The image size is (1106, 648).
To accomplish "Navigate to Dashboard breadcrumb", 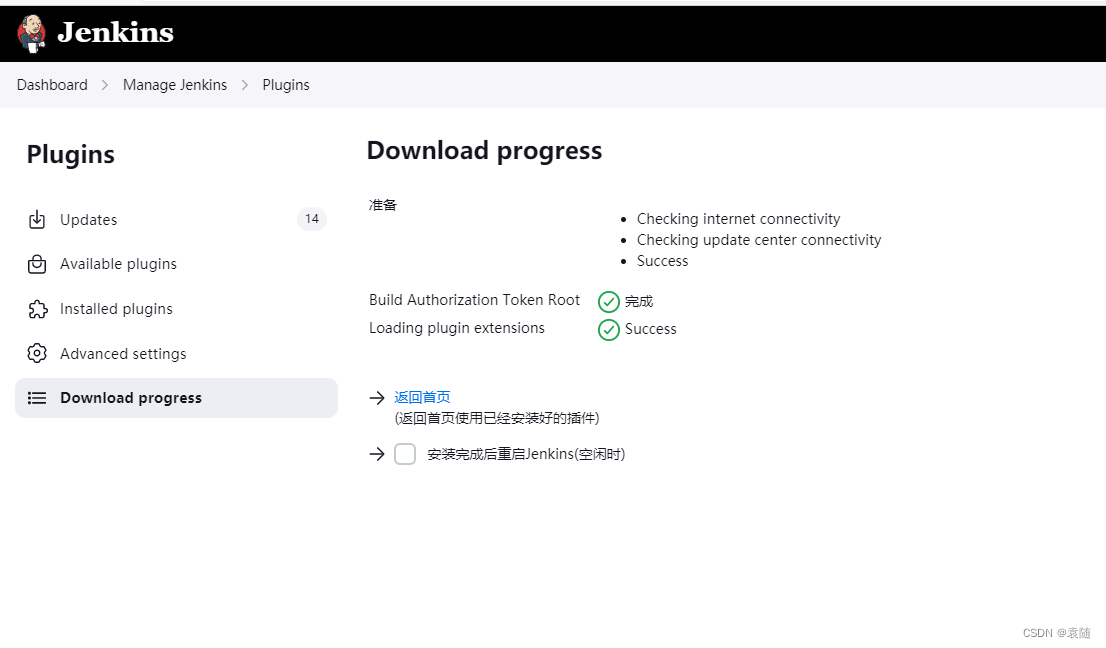I will pyautogui.click(x=52, y=85).
